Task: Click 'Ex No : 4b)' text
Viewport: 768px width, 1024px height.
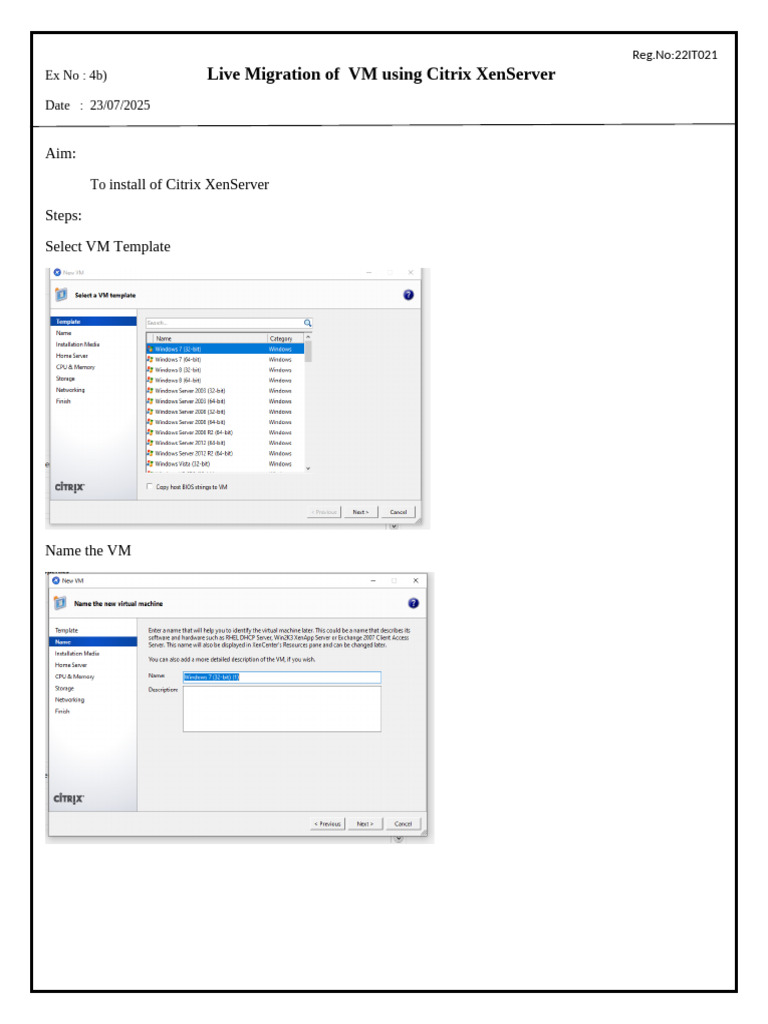Action: [x=76, y=76]
